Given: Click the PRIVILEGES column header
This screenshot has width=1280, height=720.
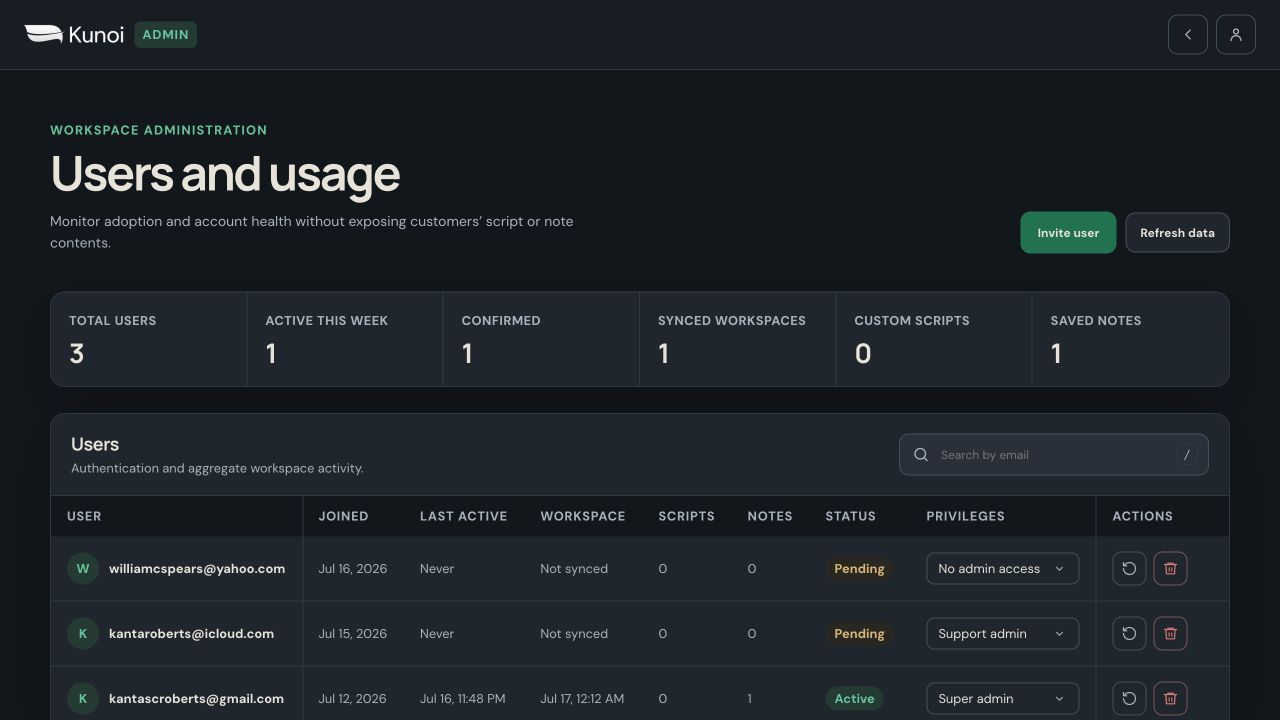Looking at the screenshot, I should click(x=965, y=517).
